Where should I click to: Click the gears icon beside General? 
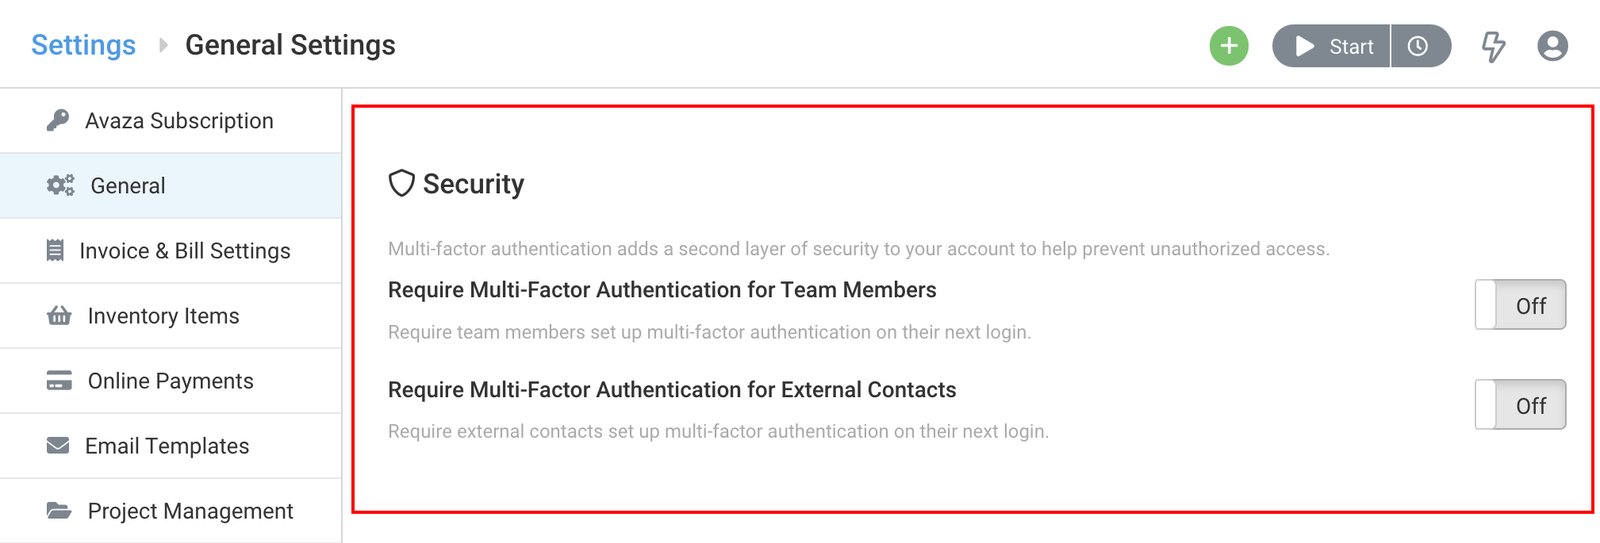[x=60, y=185]
